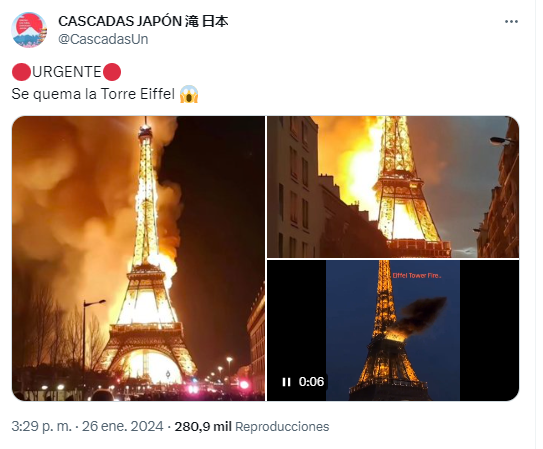This screenshot has width=543, height=449.
Task: Open the CASCADAS JAPÓN display name link
Action: coord(143,21)
